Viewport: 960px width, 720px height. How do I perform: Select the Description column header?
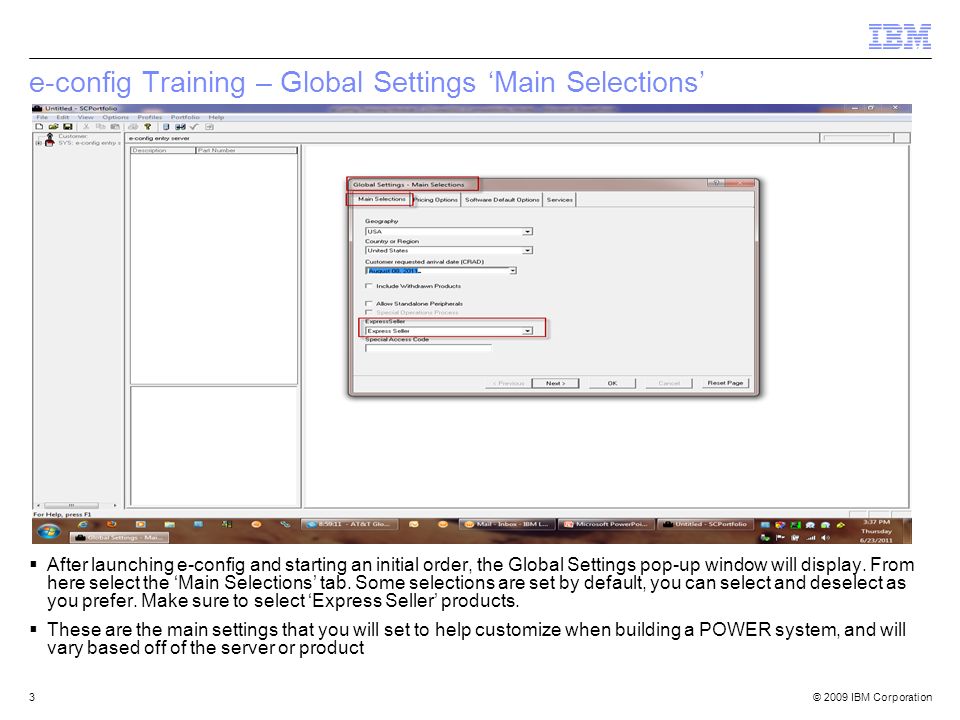click(163, 150)
